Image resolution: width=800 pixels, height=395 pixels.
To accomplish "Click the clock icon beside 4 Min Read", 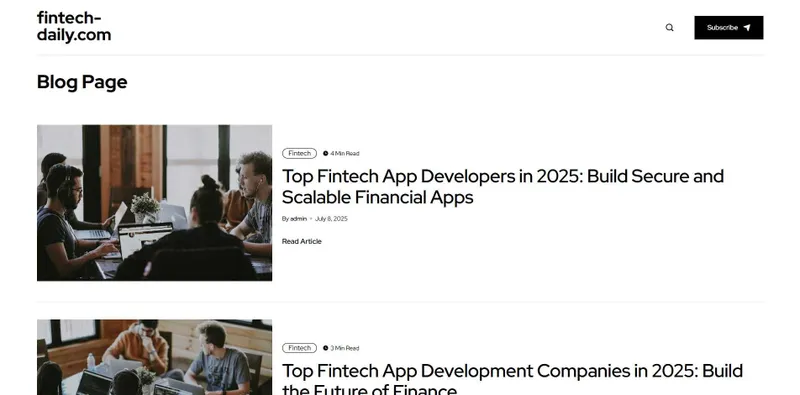I will 326,153.
